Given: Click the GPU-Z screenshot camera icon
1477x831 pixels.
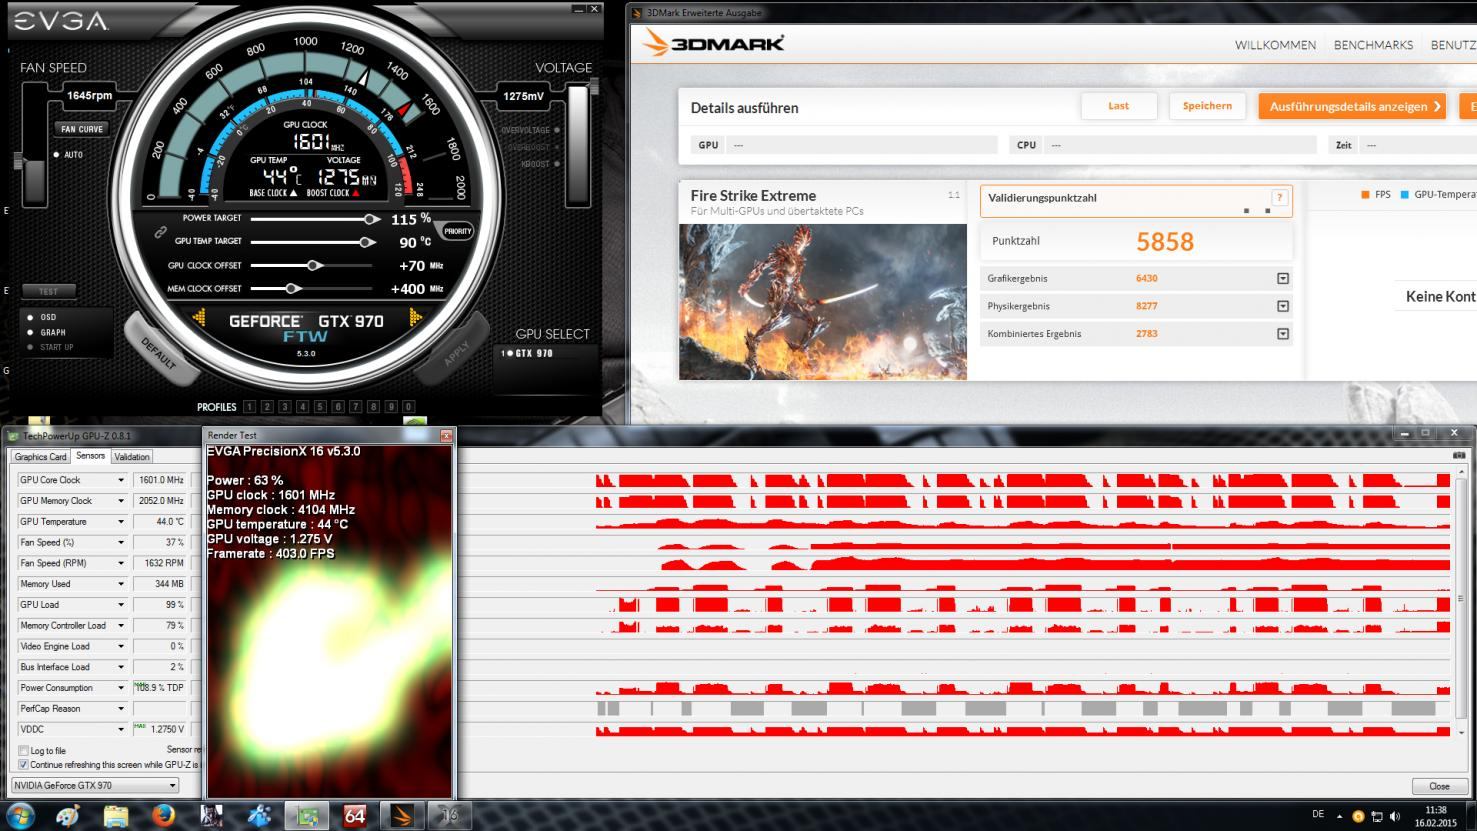Looking at the screenshot, I should pyautogui.click(x=1459, y=455).
